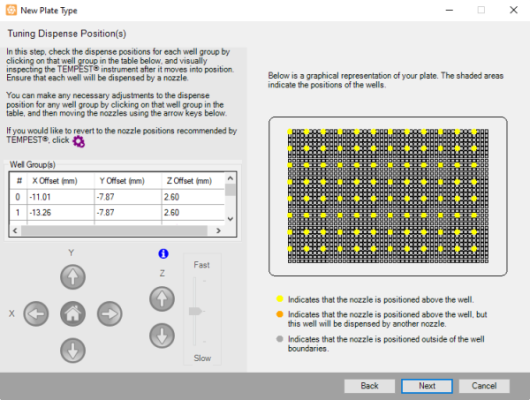Click the blue info icon above Z

[x=163, y=254]
